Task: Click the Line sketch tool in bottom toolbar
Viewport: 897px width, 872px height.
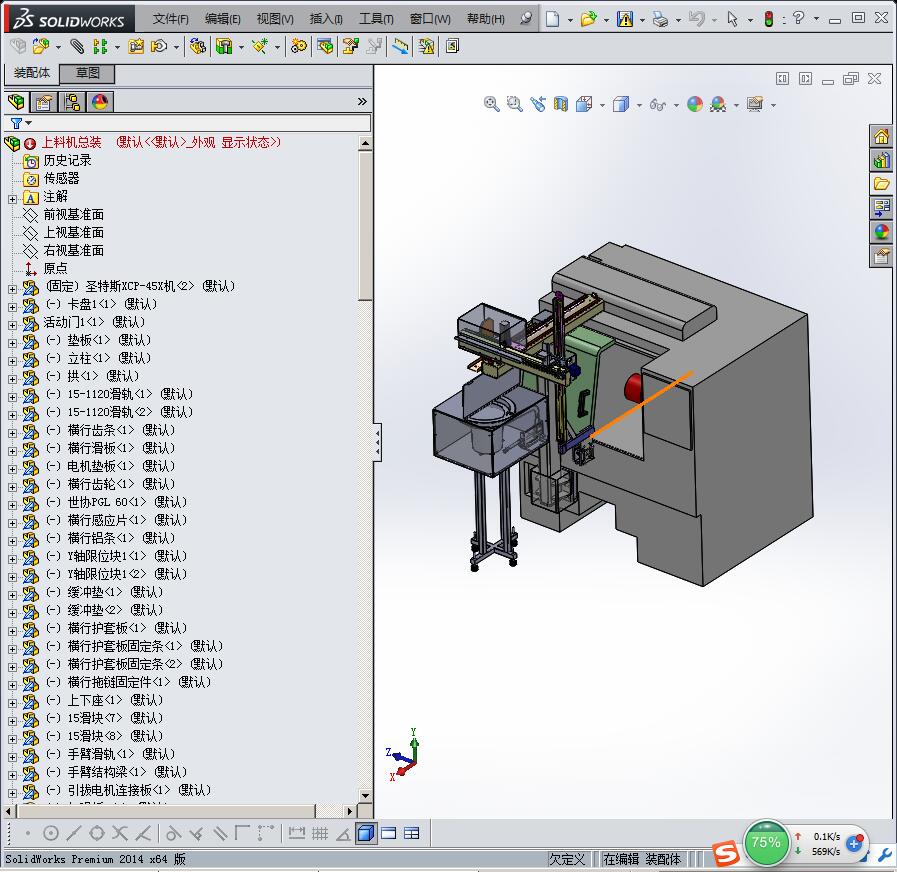Action: point(74,833)
